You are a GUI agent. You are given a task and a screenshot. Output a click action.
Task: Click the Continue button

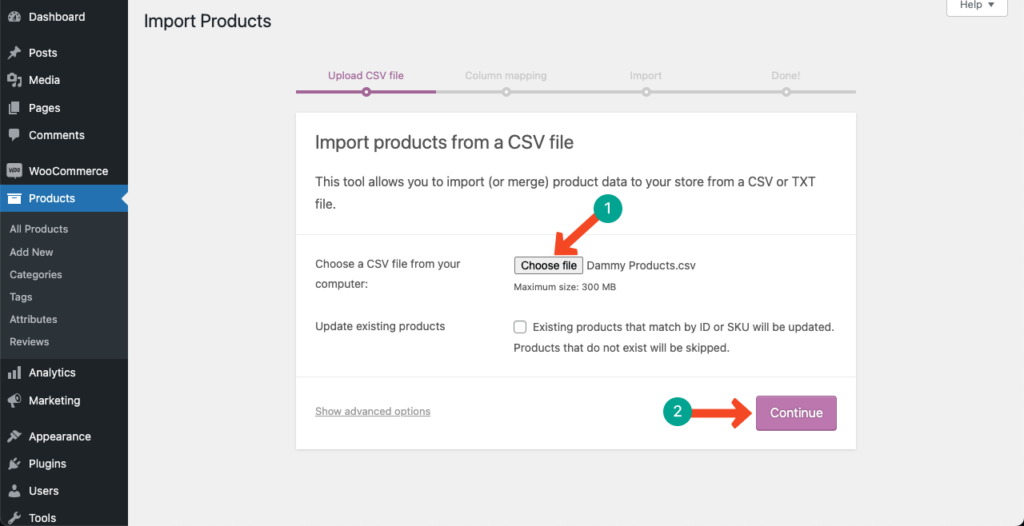tap(796, 413)
